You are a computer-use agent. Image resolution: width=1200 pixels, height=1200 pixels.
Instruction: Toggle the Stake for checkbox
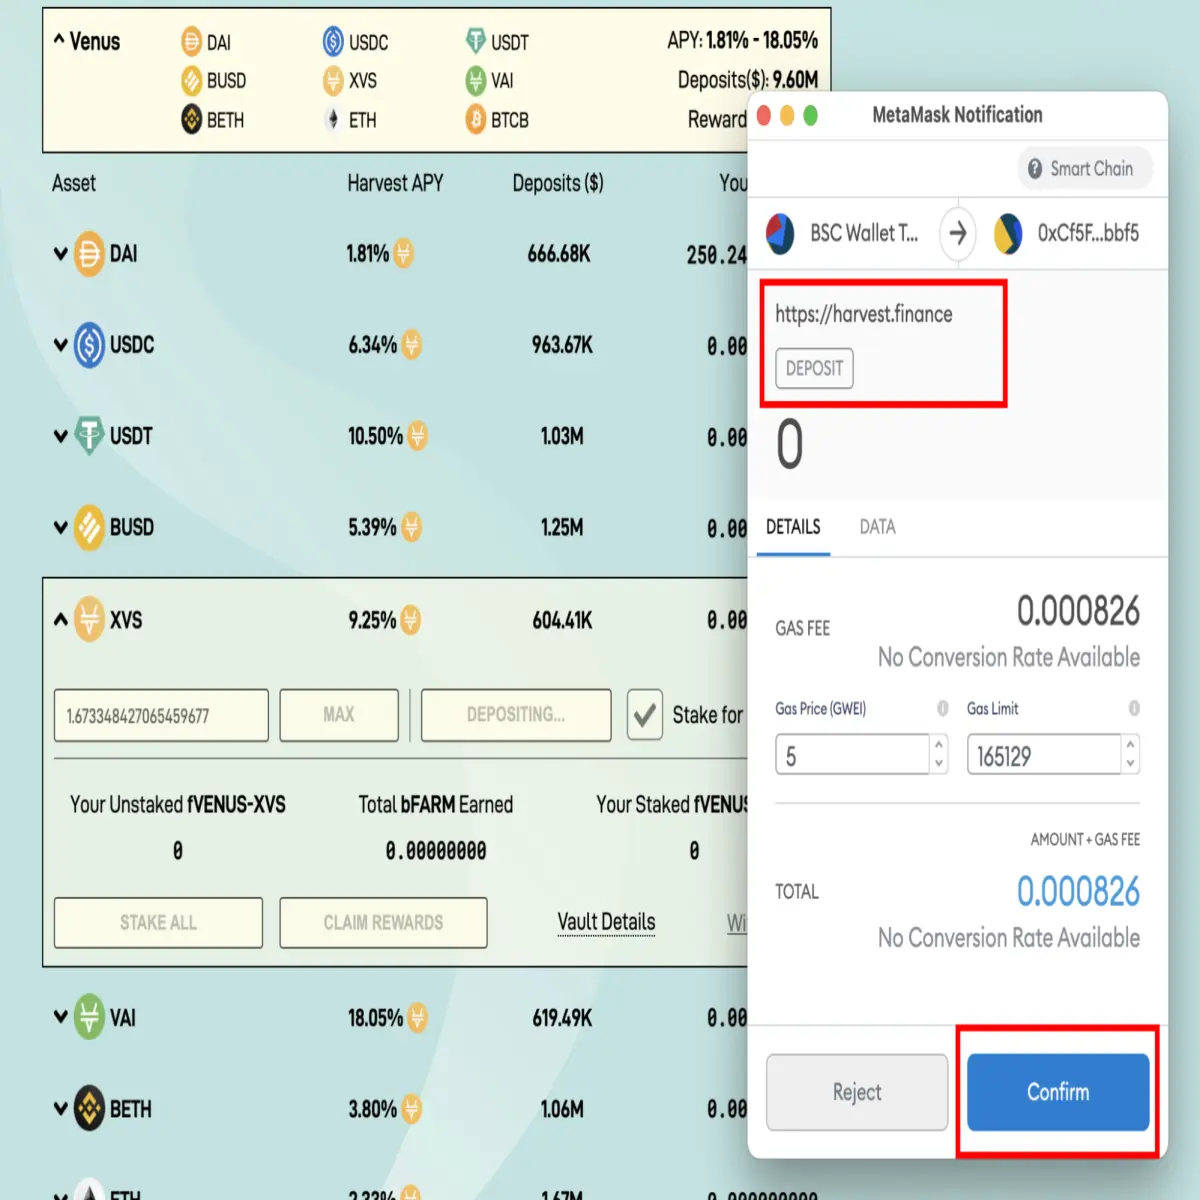[645, 715]
